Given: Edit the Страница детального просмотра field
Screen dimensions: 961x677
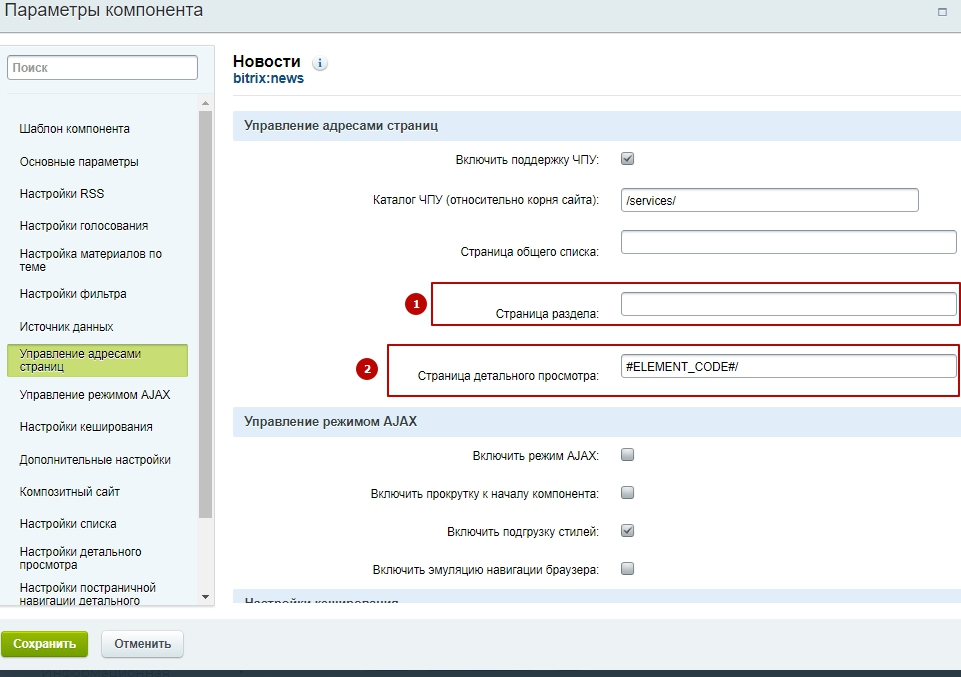Looking at the screenshot, I should pyautogui.click(x=788, y=367).
